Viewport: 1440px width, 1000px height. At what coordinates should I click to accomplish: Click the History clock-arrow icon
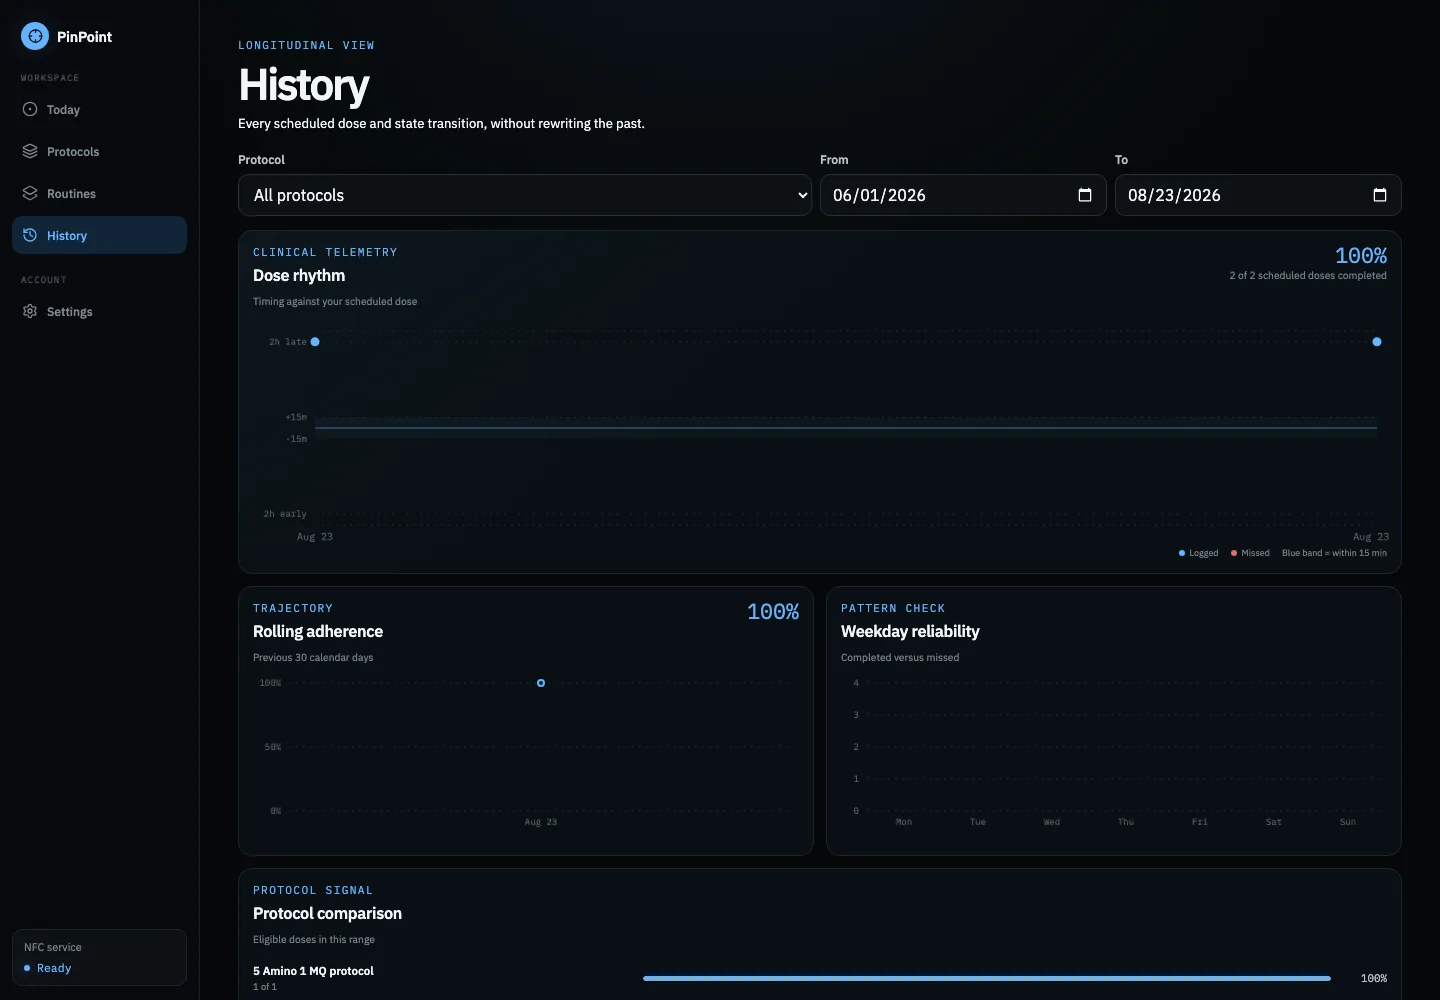(30, 235)
